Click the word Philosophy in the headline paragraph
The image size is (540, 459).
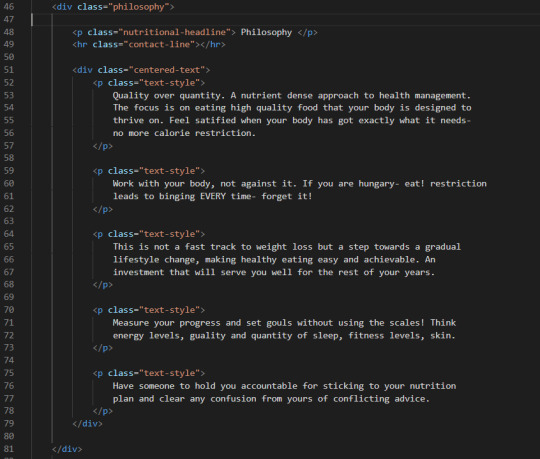click(266, 32)
